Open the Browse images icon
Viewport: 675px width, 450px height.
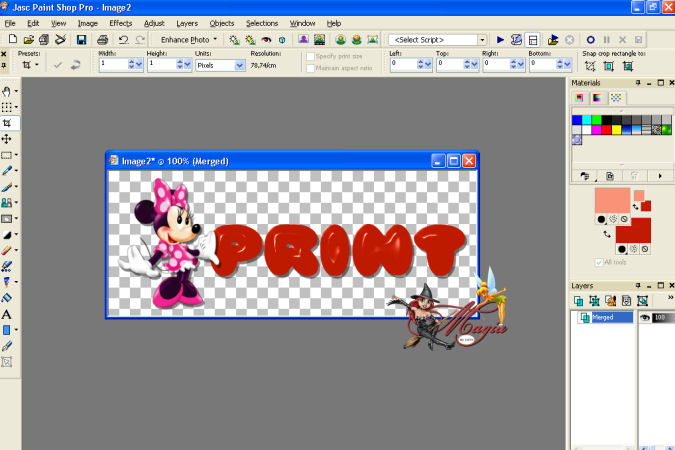click(44, 40)
